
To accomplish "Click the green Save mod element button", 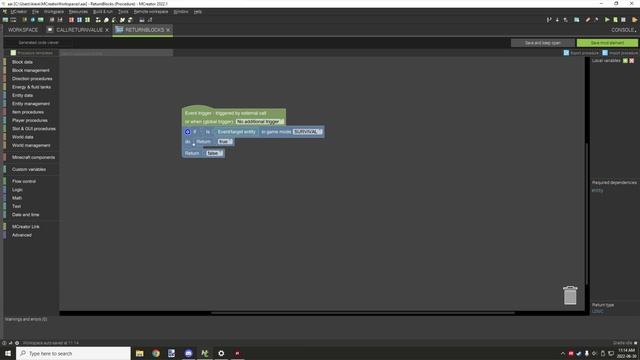I will [x=607, y=43].
